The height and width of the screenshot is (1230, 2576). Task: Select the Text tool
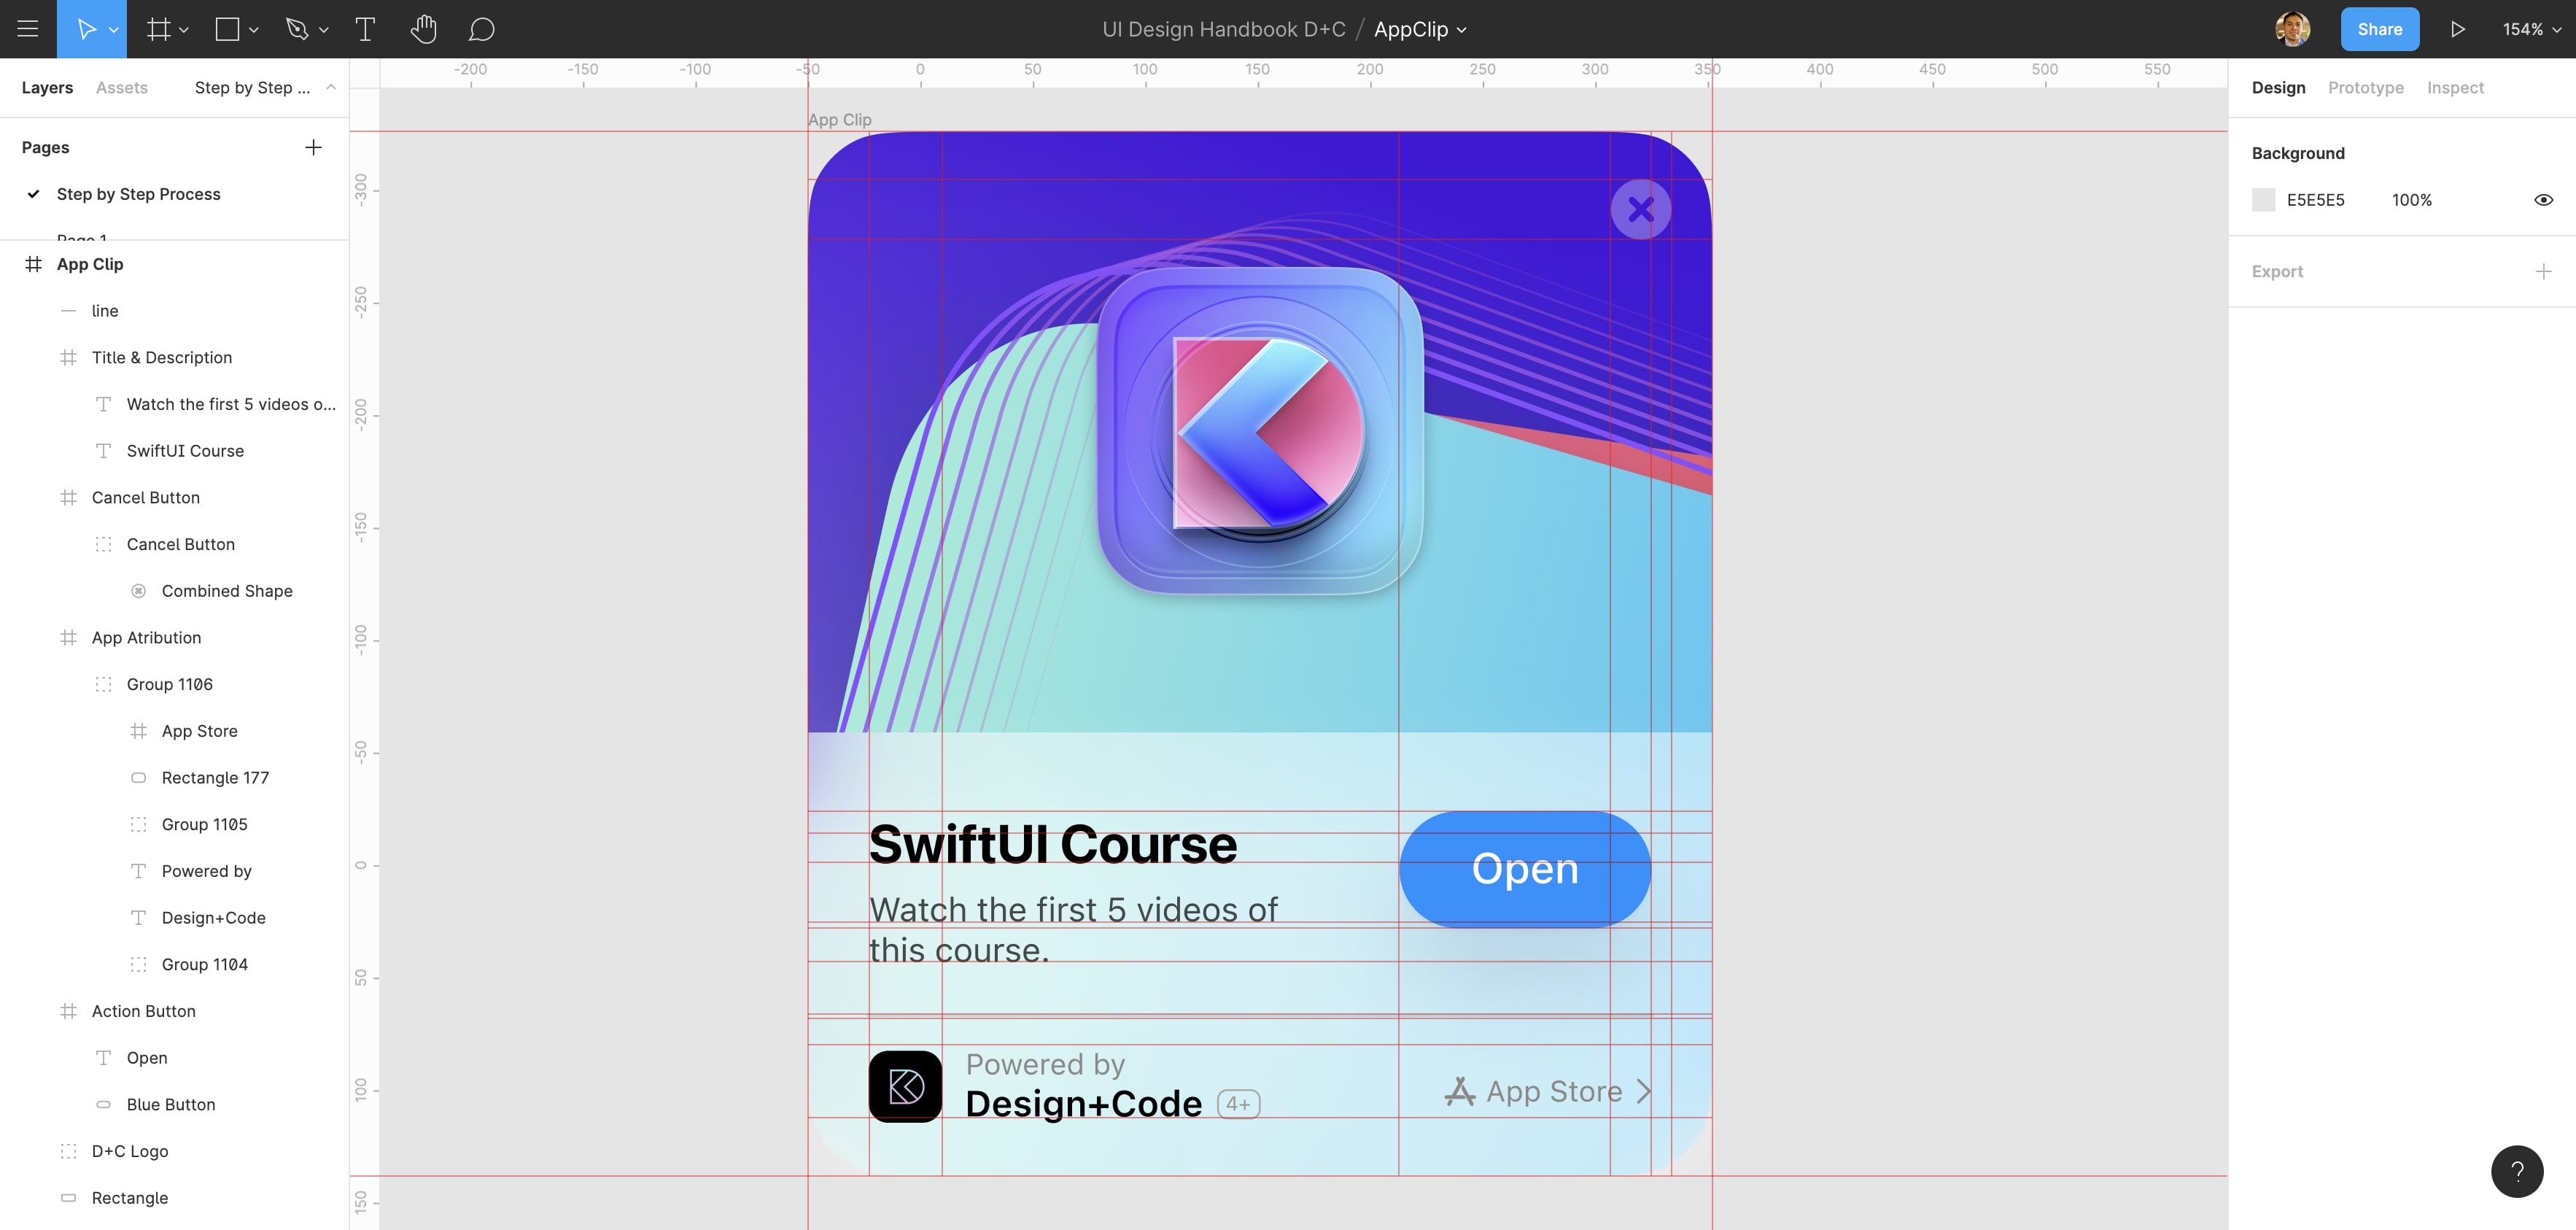(365, 29)
